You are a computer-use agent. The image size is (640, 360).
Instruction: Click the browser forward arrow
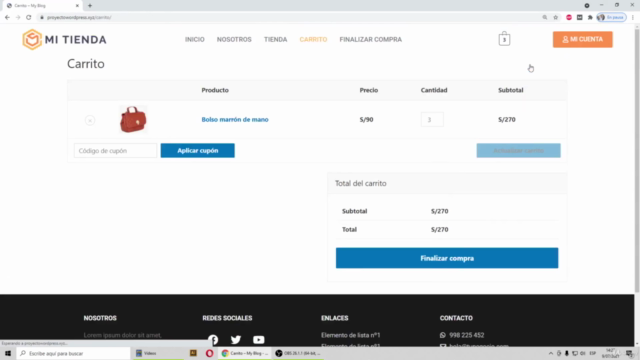tap(18, 17)
